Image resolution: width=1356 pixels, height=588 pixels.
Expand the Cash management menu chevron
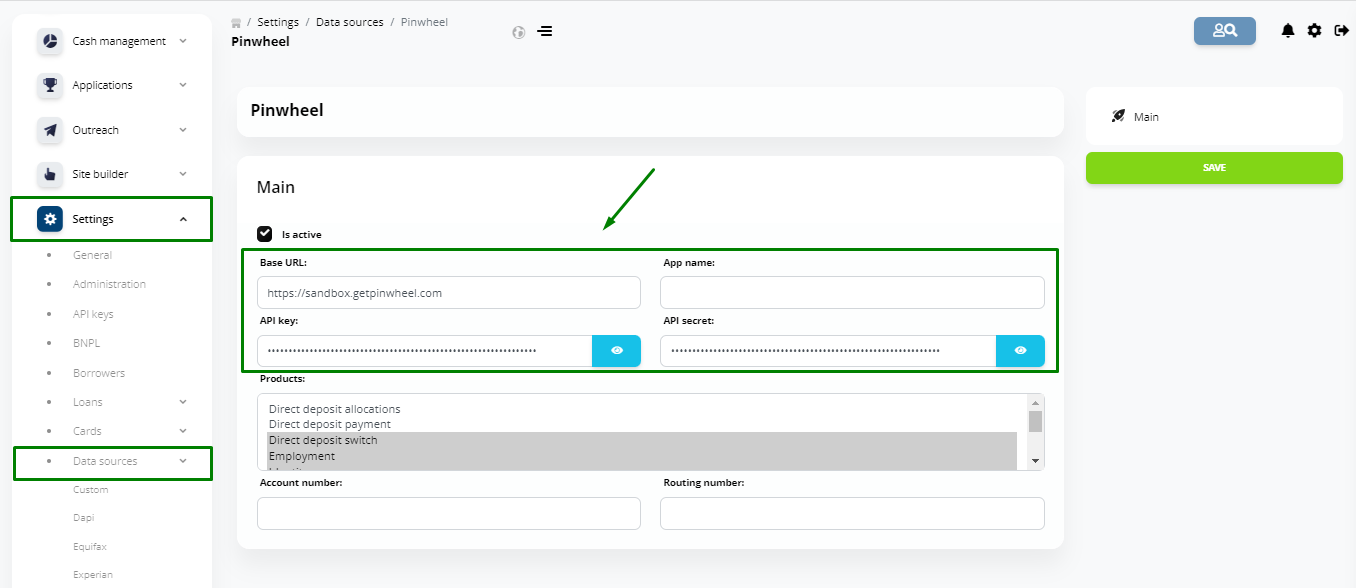coord(183,41)
